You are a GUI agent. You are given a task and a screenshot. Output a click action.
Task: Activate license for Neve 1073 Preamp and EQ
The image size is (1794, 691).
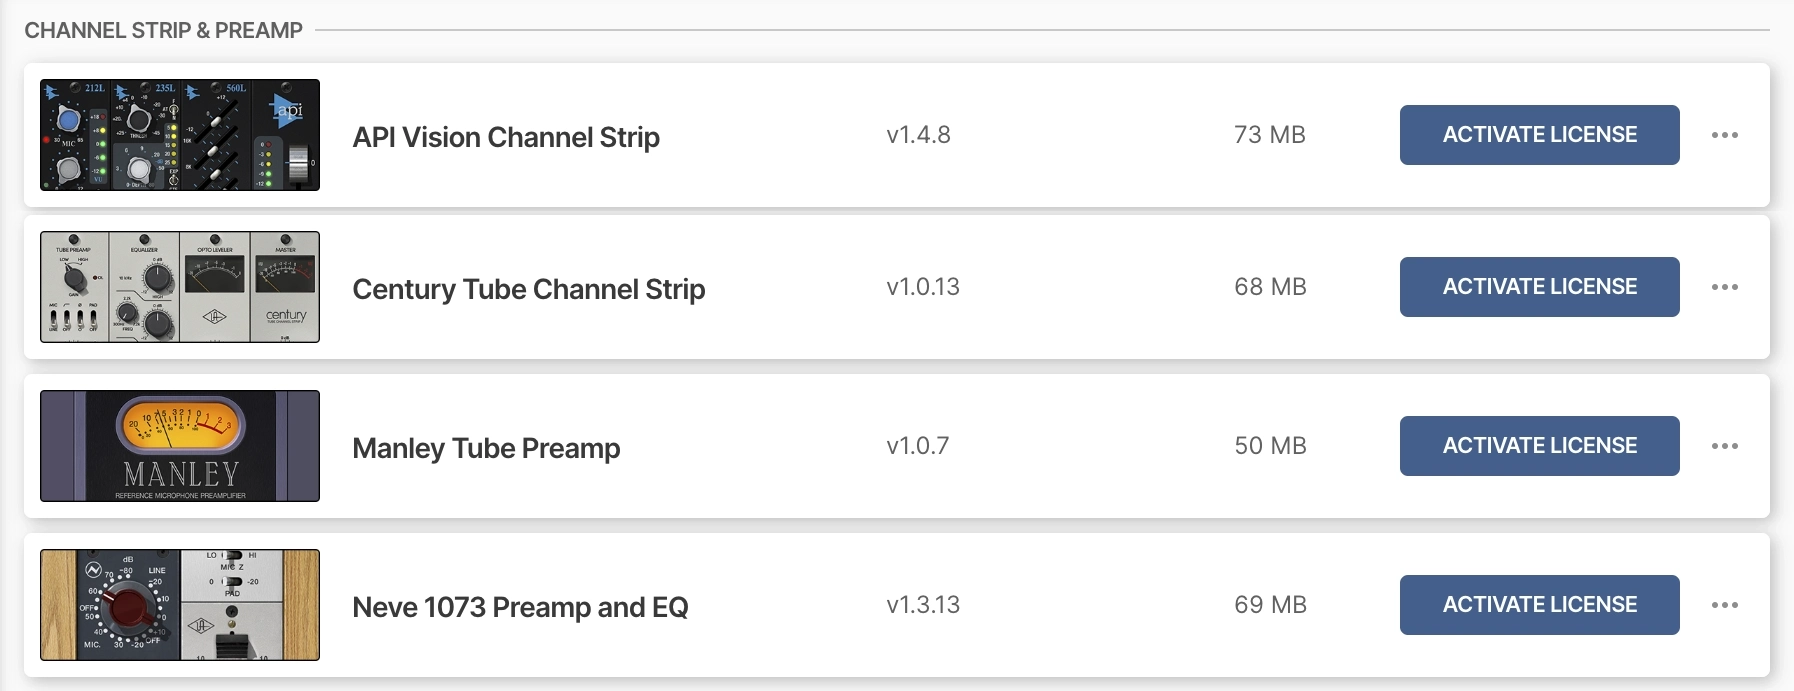1539,605
